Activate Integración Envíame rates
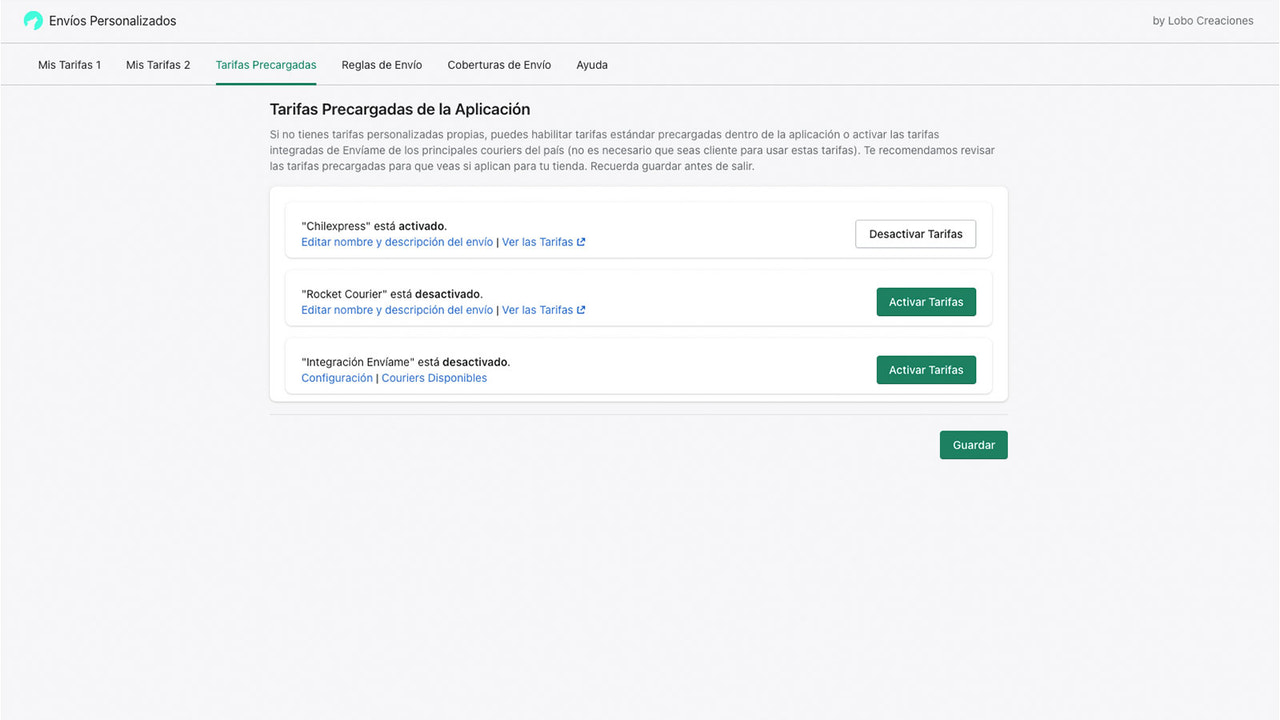Viewport: 1280px width, 720px height. [926, 369]
